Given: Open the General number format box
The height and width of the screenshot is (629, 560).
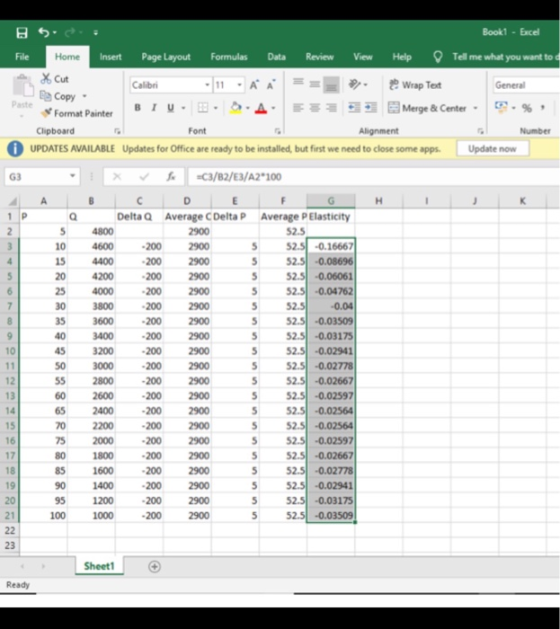Looking at the screenshot, I should (x=526, y=85).
